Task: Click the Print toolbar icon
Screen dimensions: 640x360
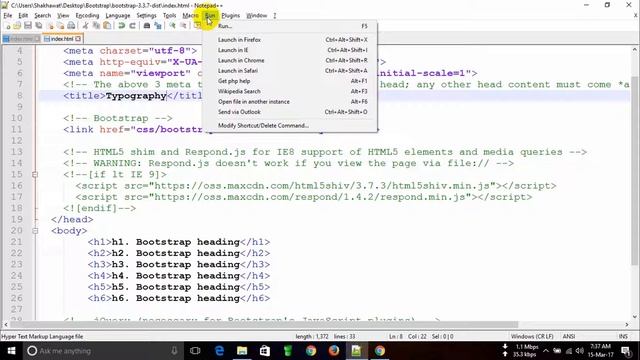Action: pos(71,26)
